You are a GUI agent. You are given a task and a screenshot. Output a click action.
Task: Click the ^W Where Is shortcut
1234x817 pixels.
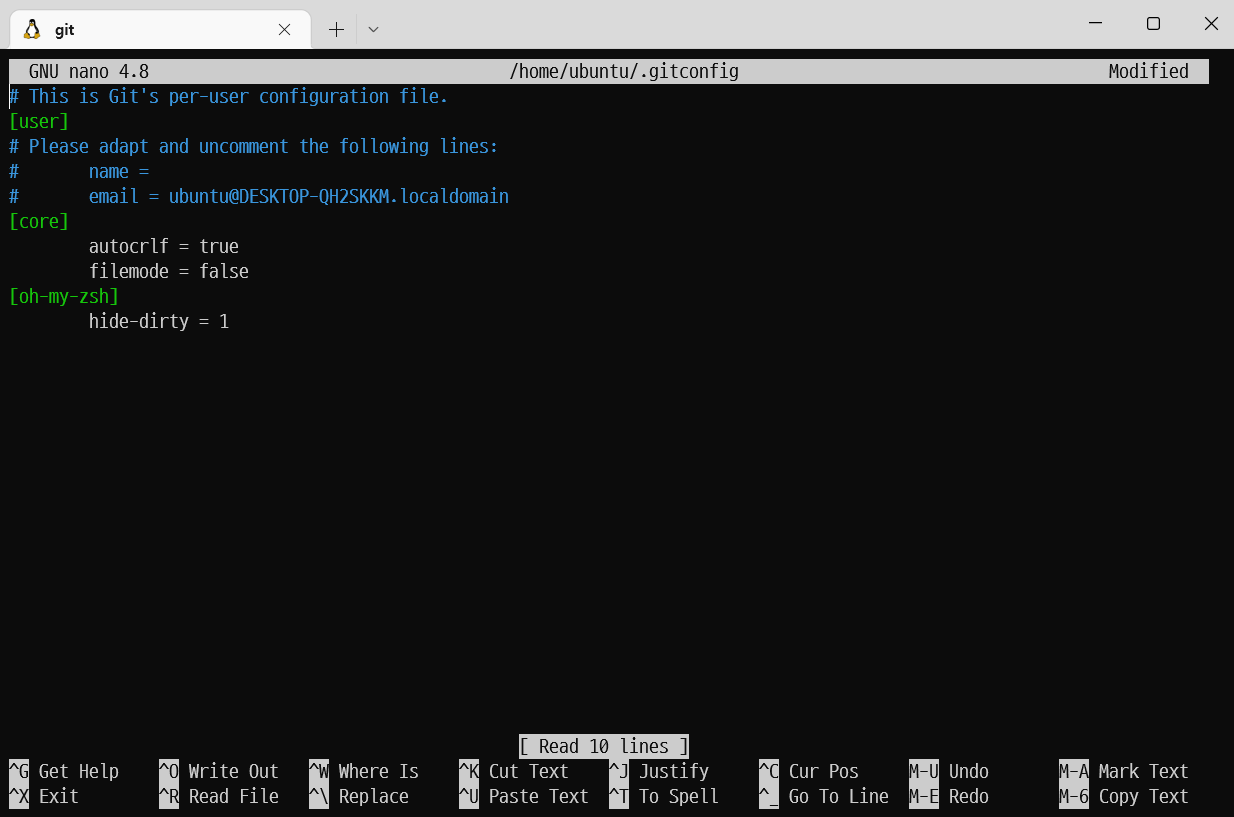tap(364, 772)
